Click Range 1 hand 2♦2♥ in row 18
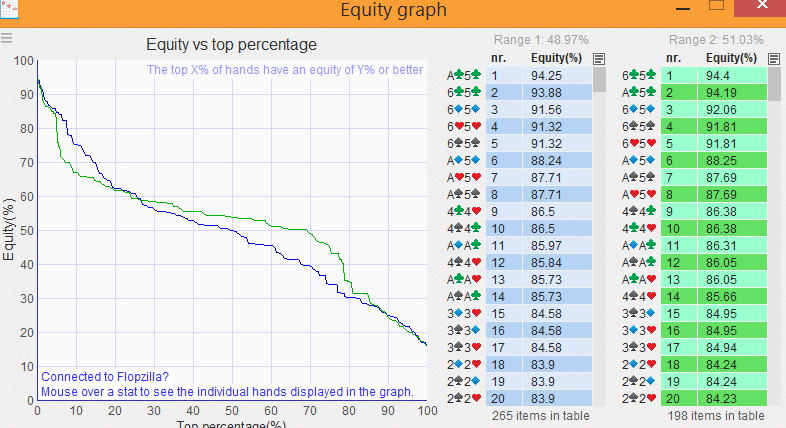Viewport: 786px width, 428px height. pos(464,365)
